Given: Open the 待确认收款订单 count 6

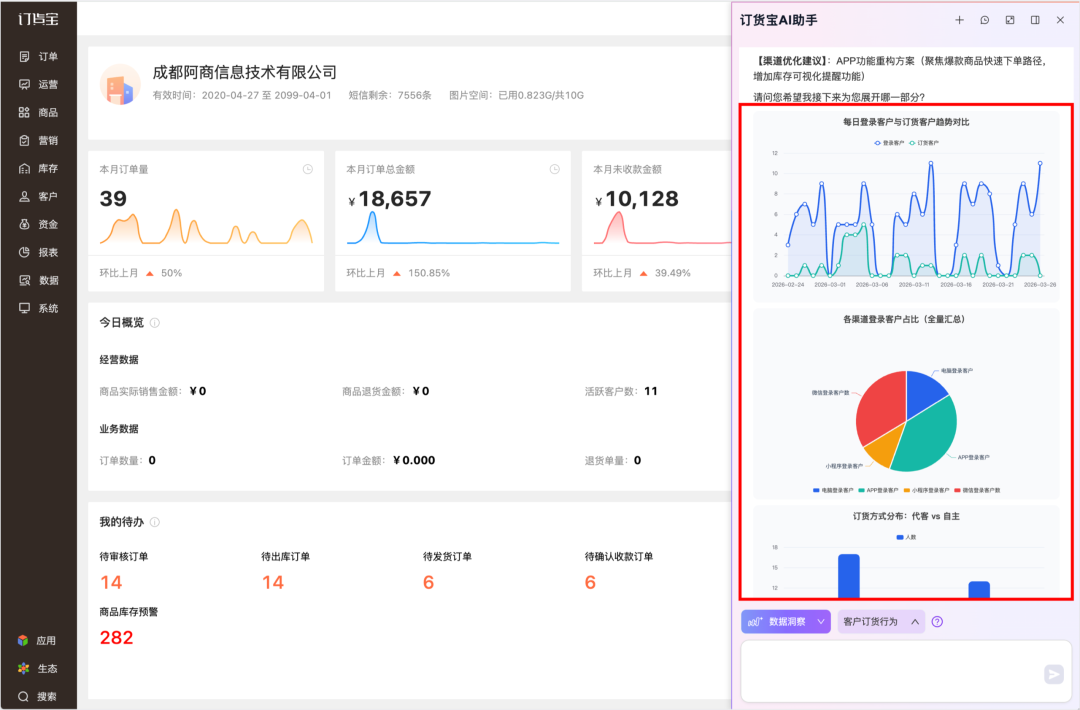Looking at the screenshot, I should coord(590,583).
